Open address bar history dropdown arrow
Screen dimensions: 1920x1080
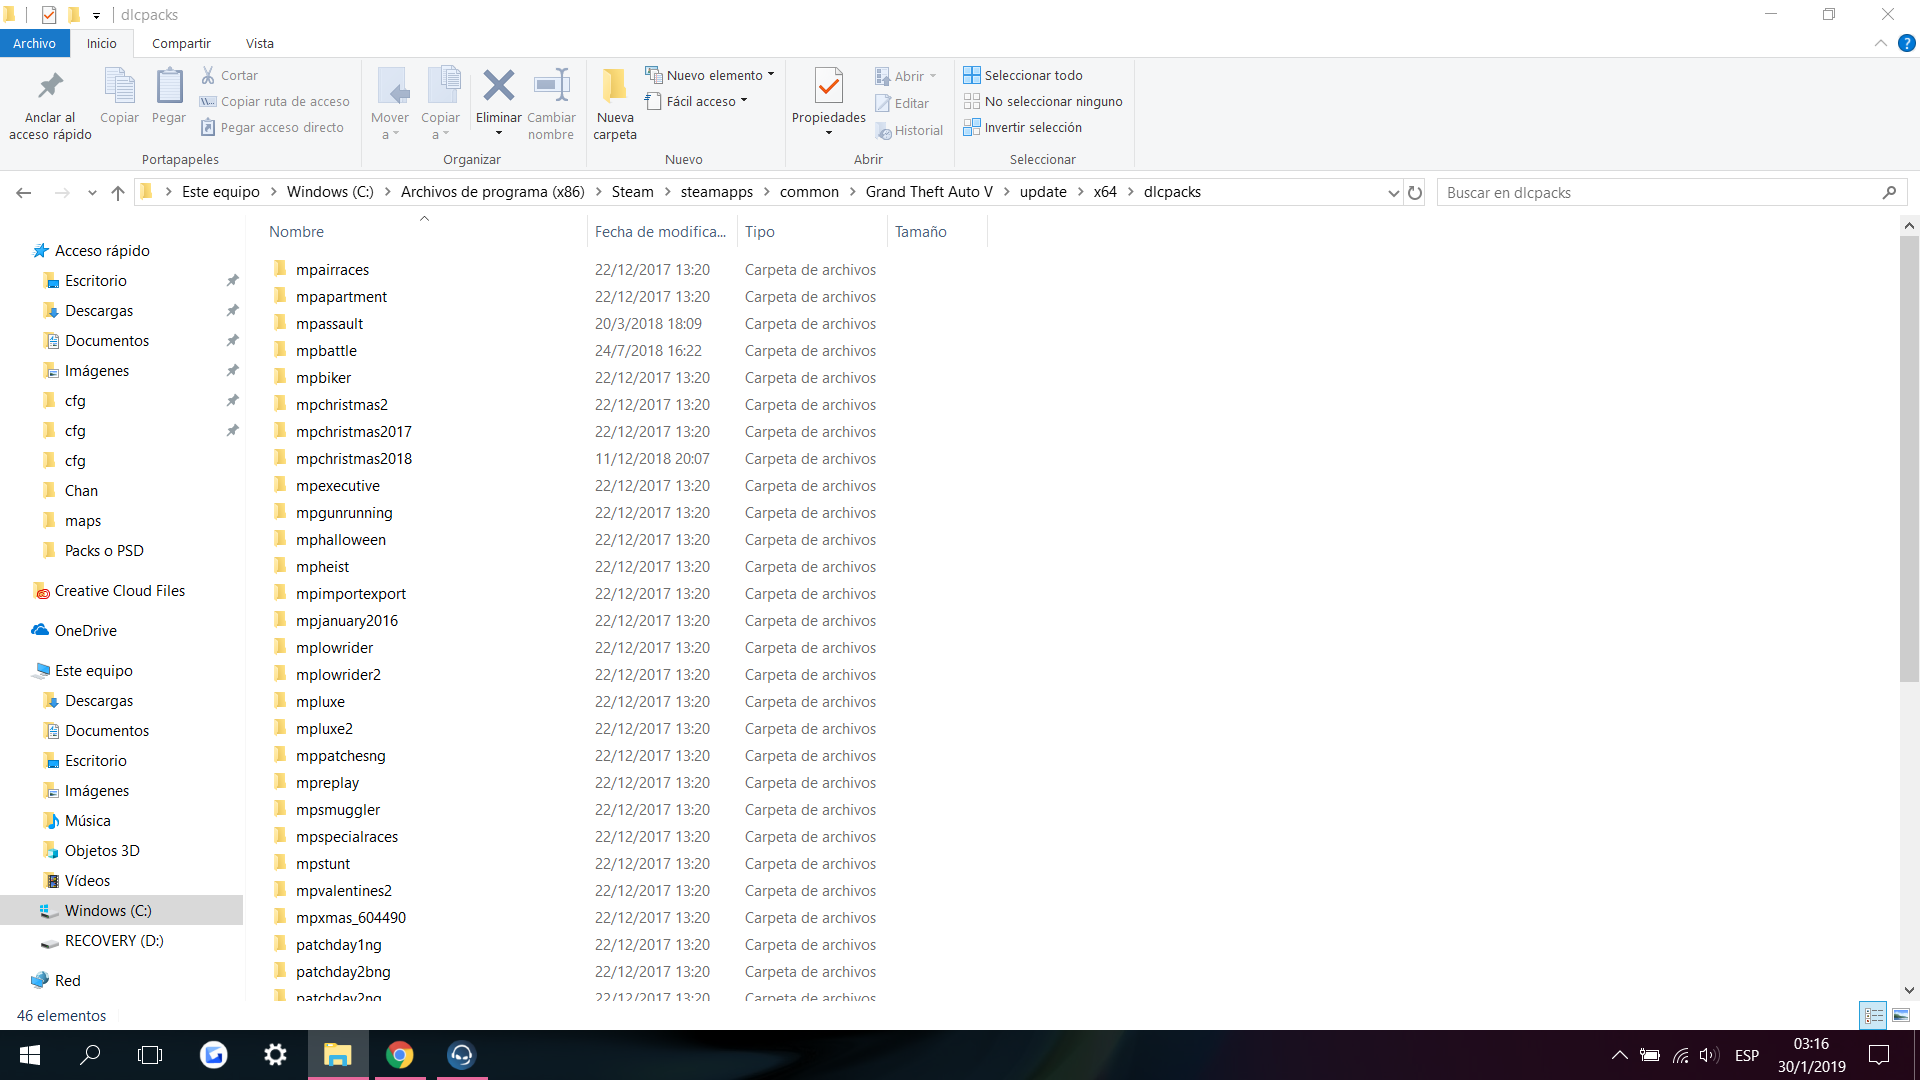[x=1393, y=193]
